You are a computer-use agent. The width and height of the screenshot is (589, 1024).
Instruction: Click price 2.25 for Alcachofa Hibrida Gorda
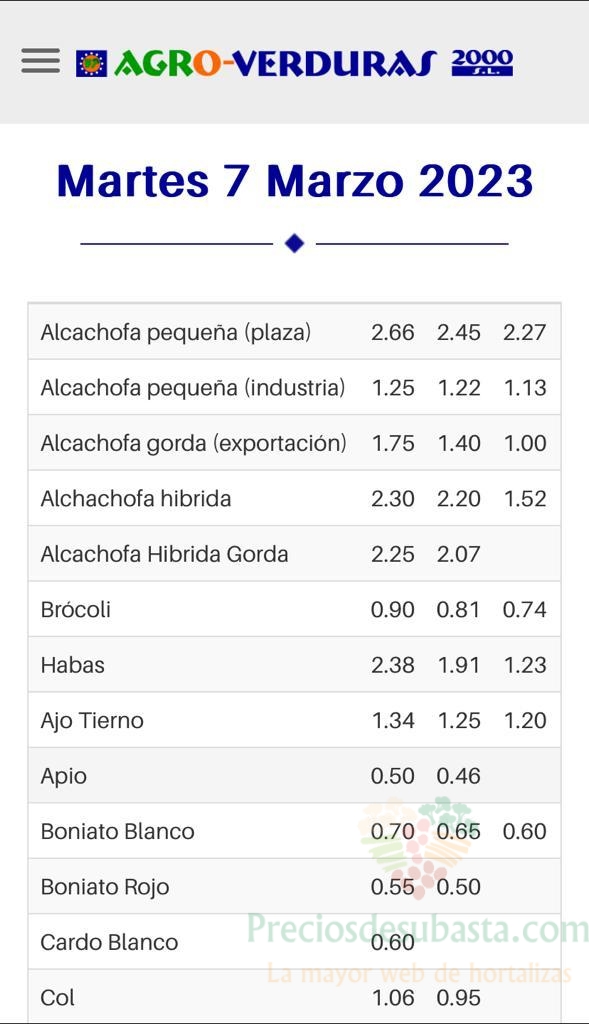[392, 554]
